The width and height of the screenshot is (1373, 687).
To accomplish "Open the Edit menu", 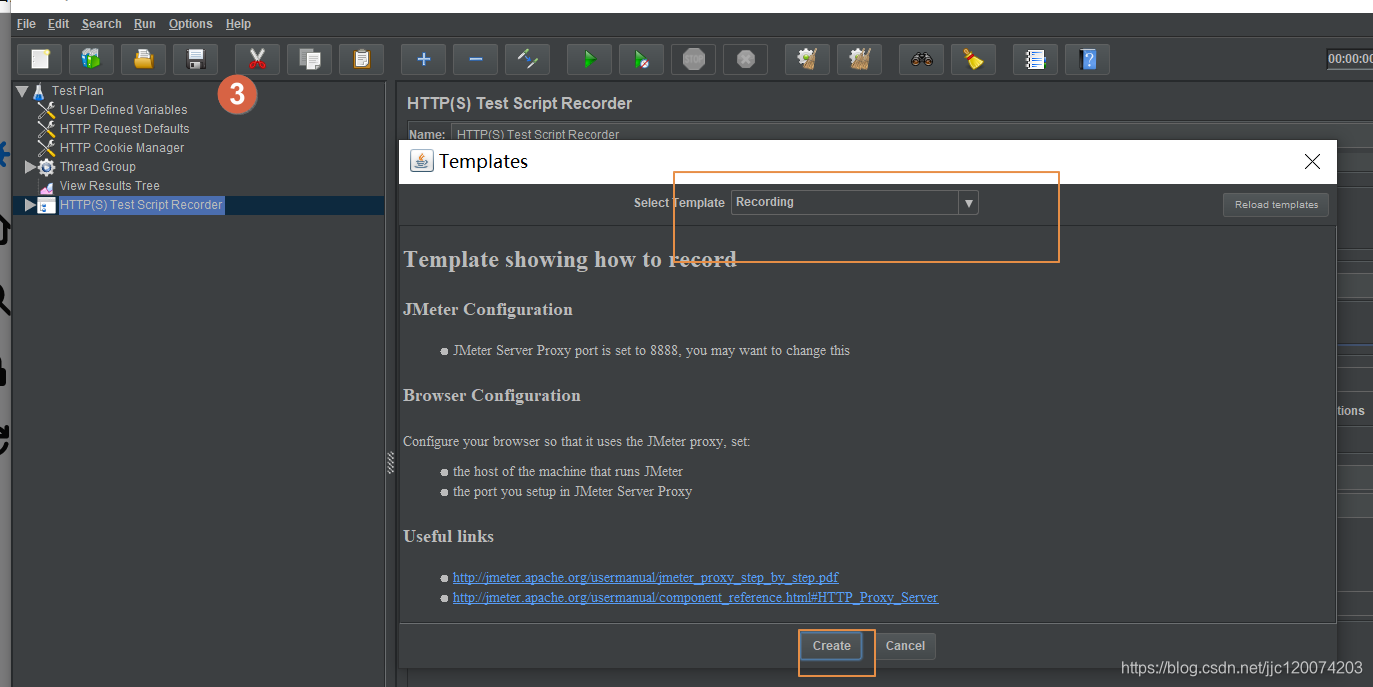I will point(59,24).
